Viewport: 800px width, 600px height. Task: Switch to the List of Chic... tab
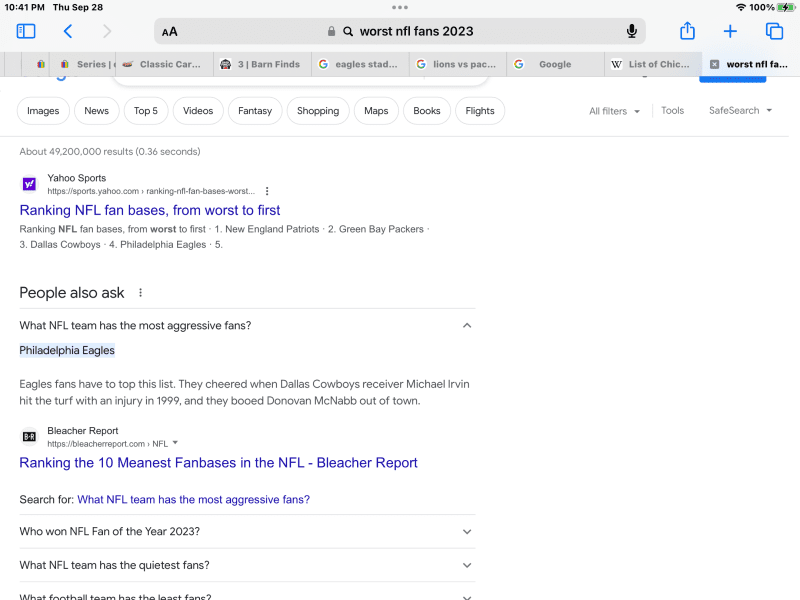pyautogui.click(x=653, y=64)
